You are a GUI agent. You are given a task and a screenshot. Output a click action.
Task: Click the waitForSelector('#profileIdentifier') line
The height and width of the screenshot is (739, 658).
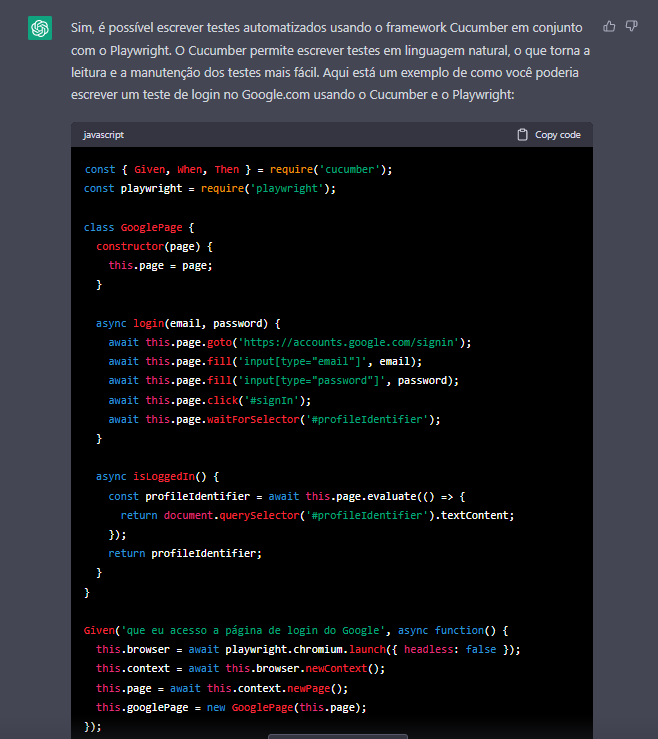[274, 419]
